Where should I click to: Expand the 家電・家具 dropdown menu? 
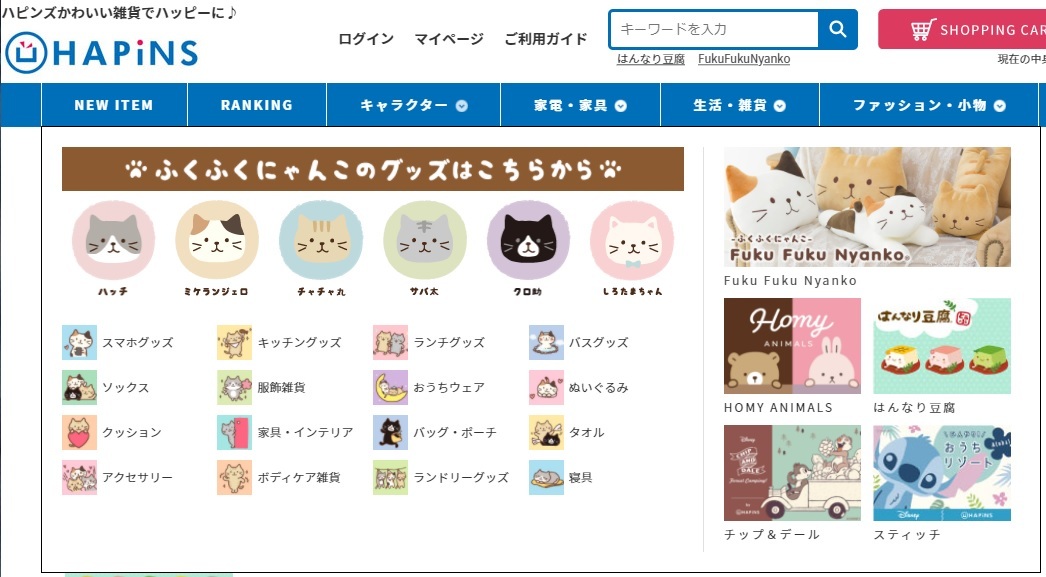coord(580,105)
